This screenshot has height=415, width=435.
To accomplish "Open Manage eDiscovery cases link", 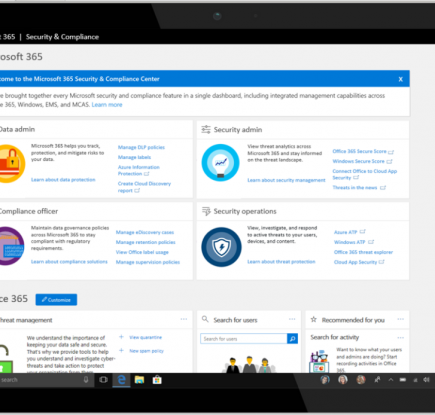I will point(145,232).
